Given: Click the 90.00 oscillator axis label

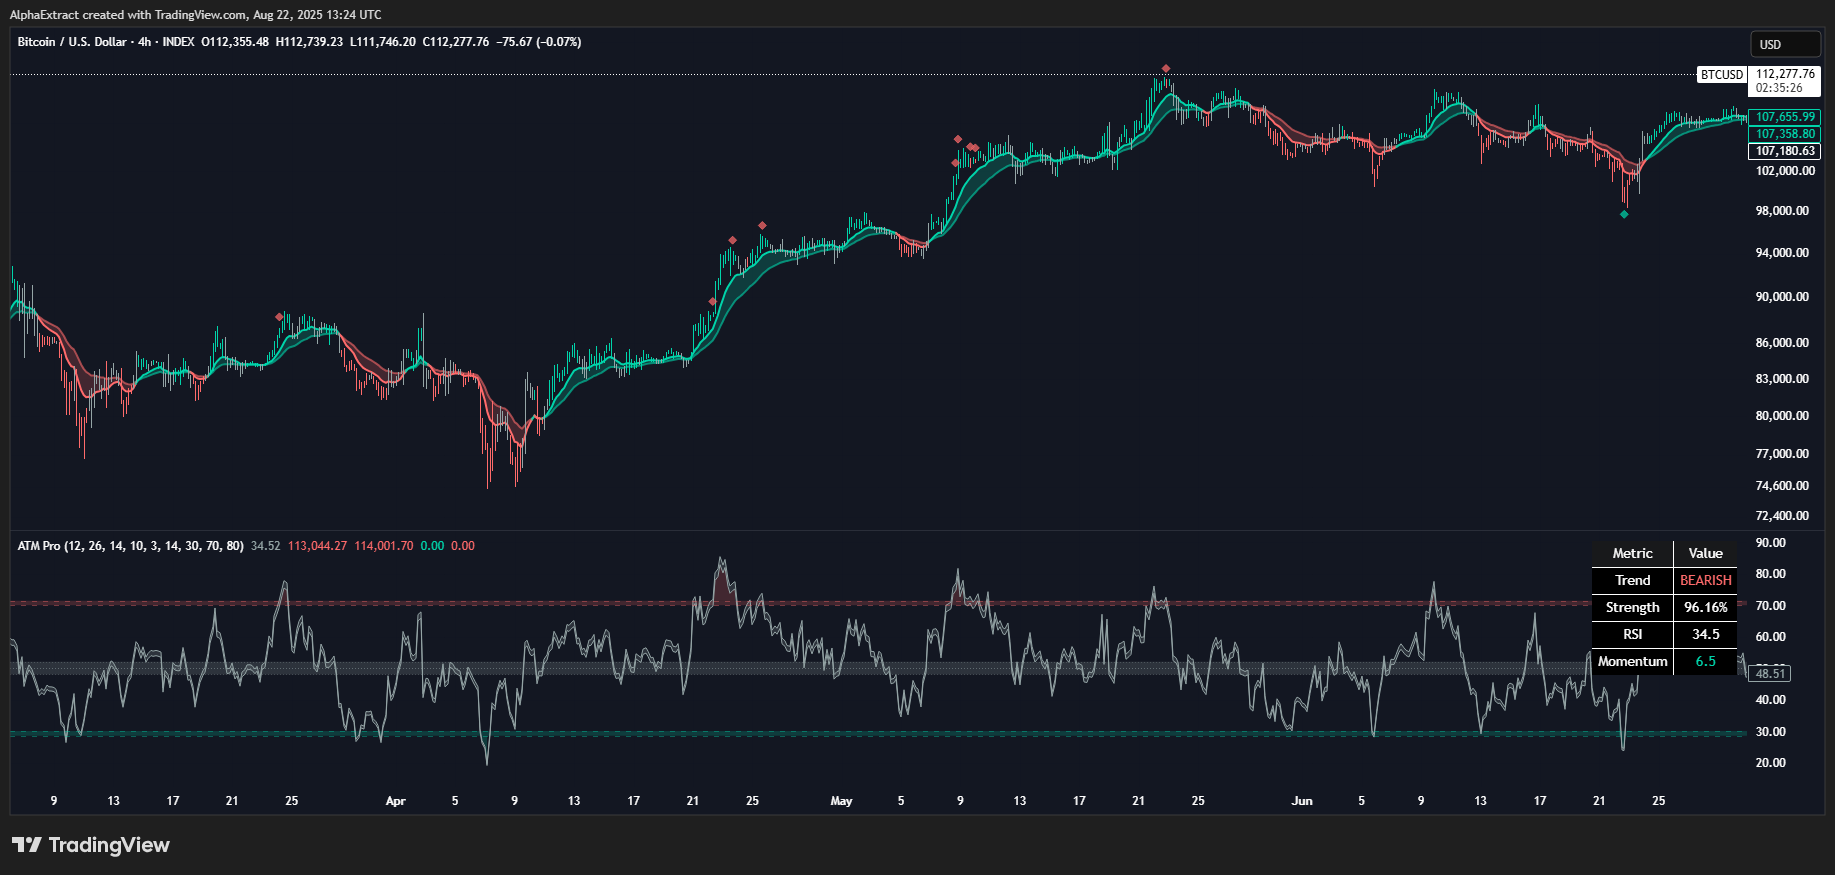Looking at the screenshot, I should pos(1770,543).
